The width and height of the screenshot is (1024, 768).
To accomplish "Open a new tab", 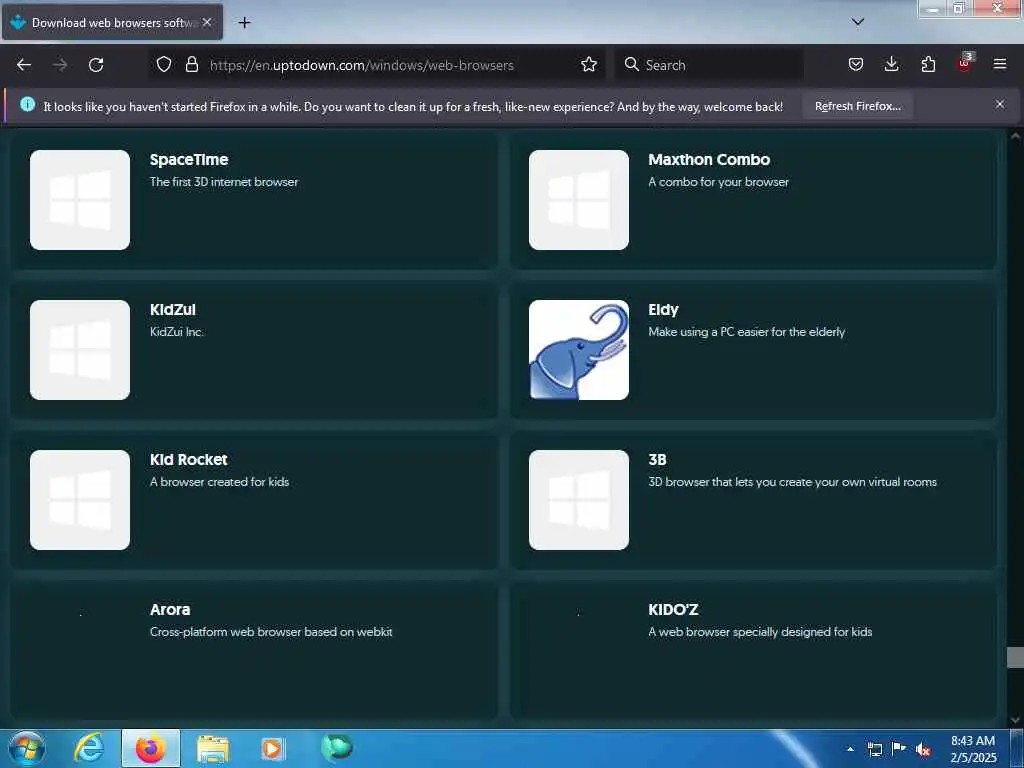I will 244,23.
